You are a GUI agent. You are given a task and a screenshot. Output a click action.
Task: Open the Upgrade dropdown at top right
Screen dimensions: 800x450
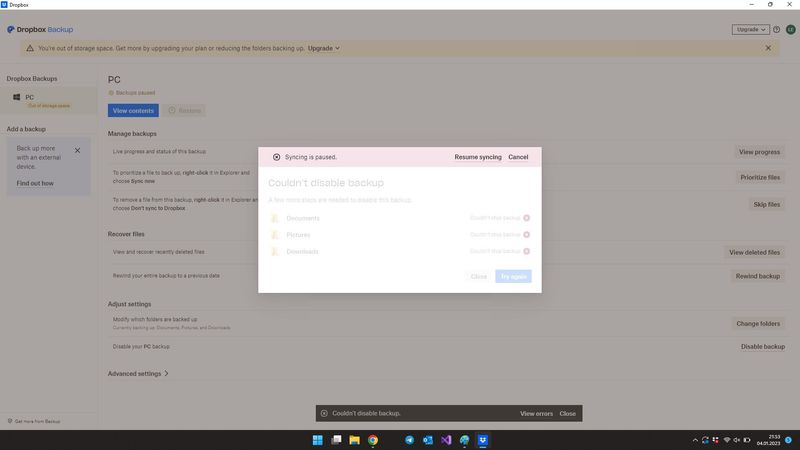pyautogui.click(x=751, y=30)
